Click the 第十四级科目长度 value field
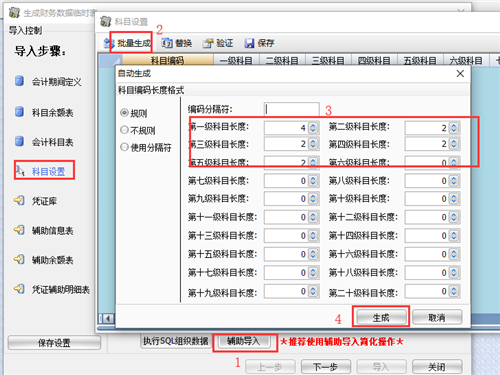 tap(427, 236)
